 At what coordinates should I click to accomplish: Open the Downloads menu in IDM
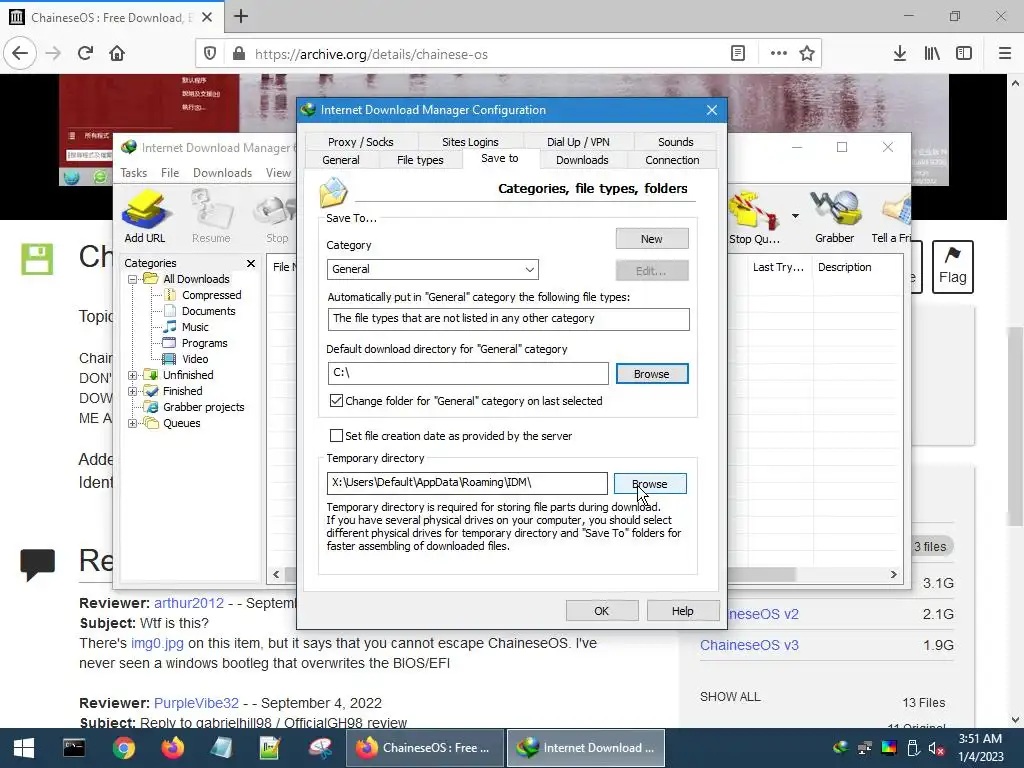222,173
